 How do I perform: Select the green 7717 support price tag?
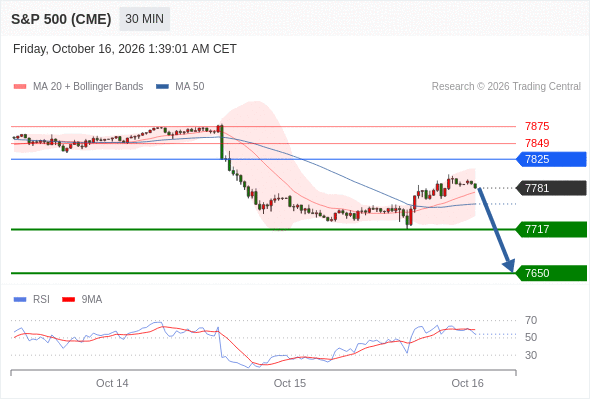[551, 229]
